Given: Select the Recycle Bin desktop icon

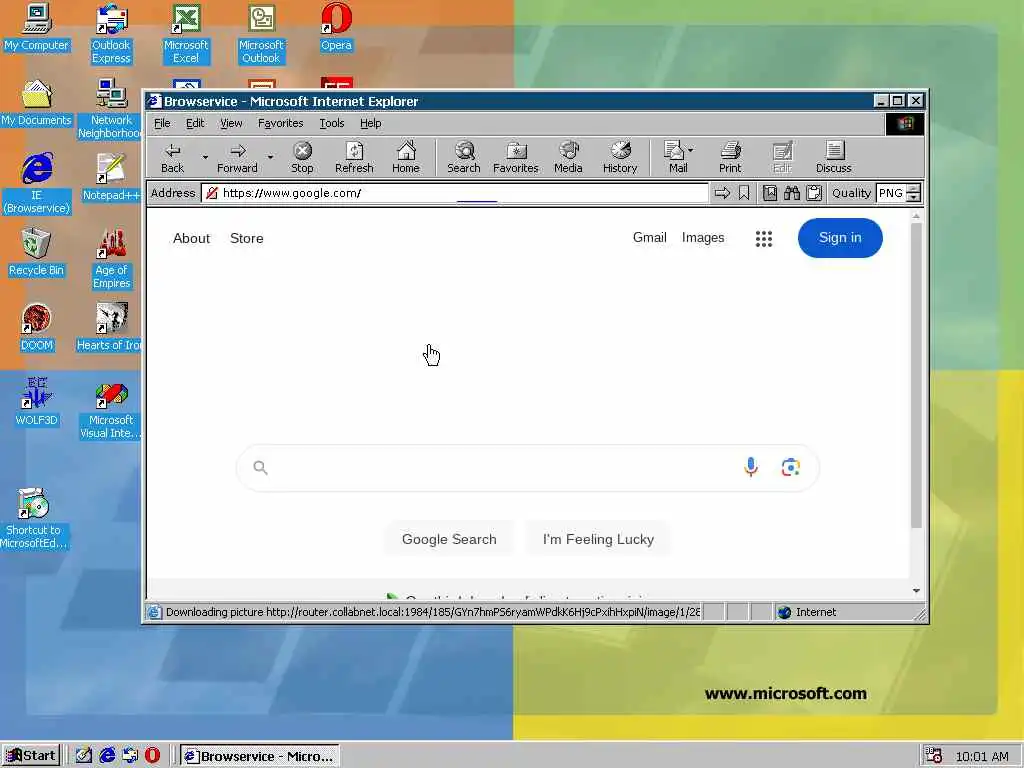Looking at the screenshot, I should (x=37, y=252).
